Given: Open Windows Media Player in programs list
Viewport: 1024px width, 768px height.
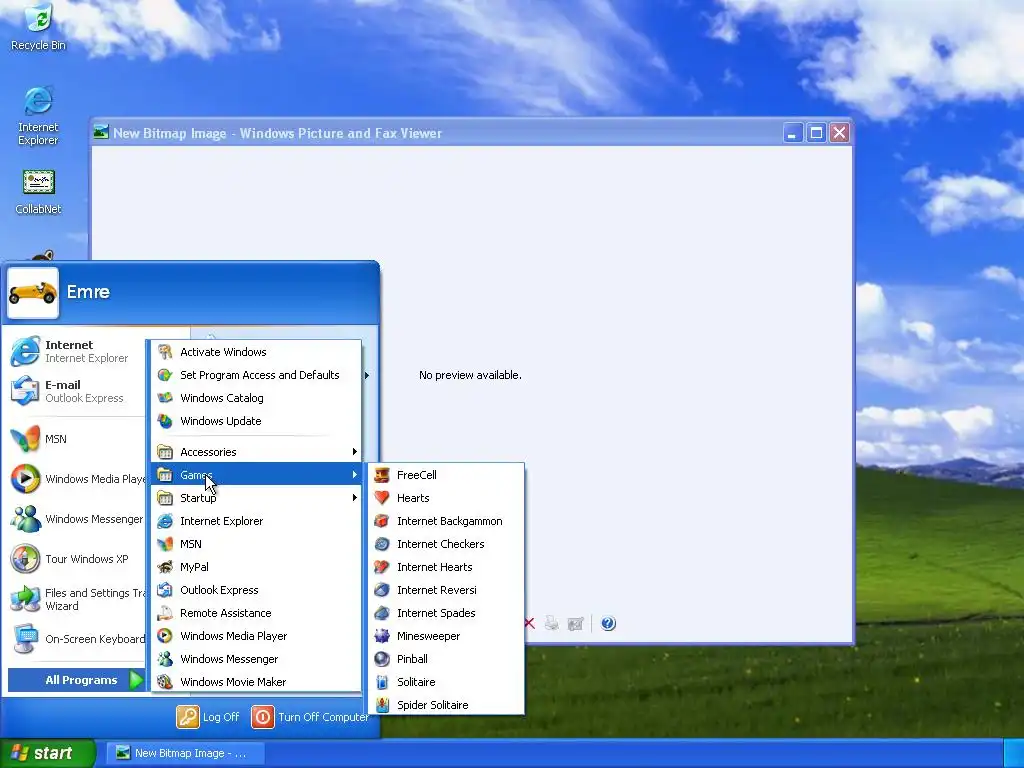Looking at the screenshot, I should click(256, 635).
